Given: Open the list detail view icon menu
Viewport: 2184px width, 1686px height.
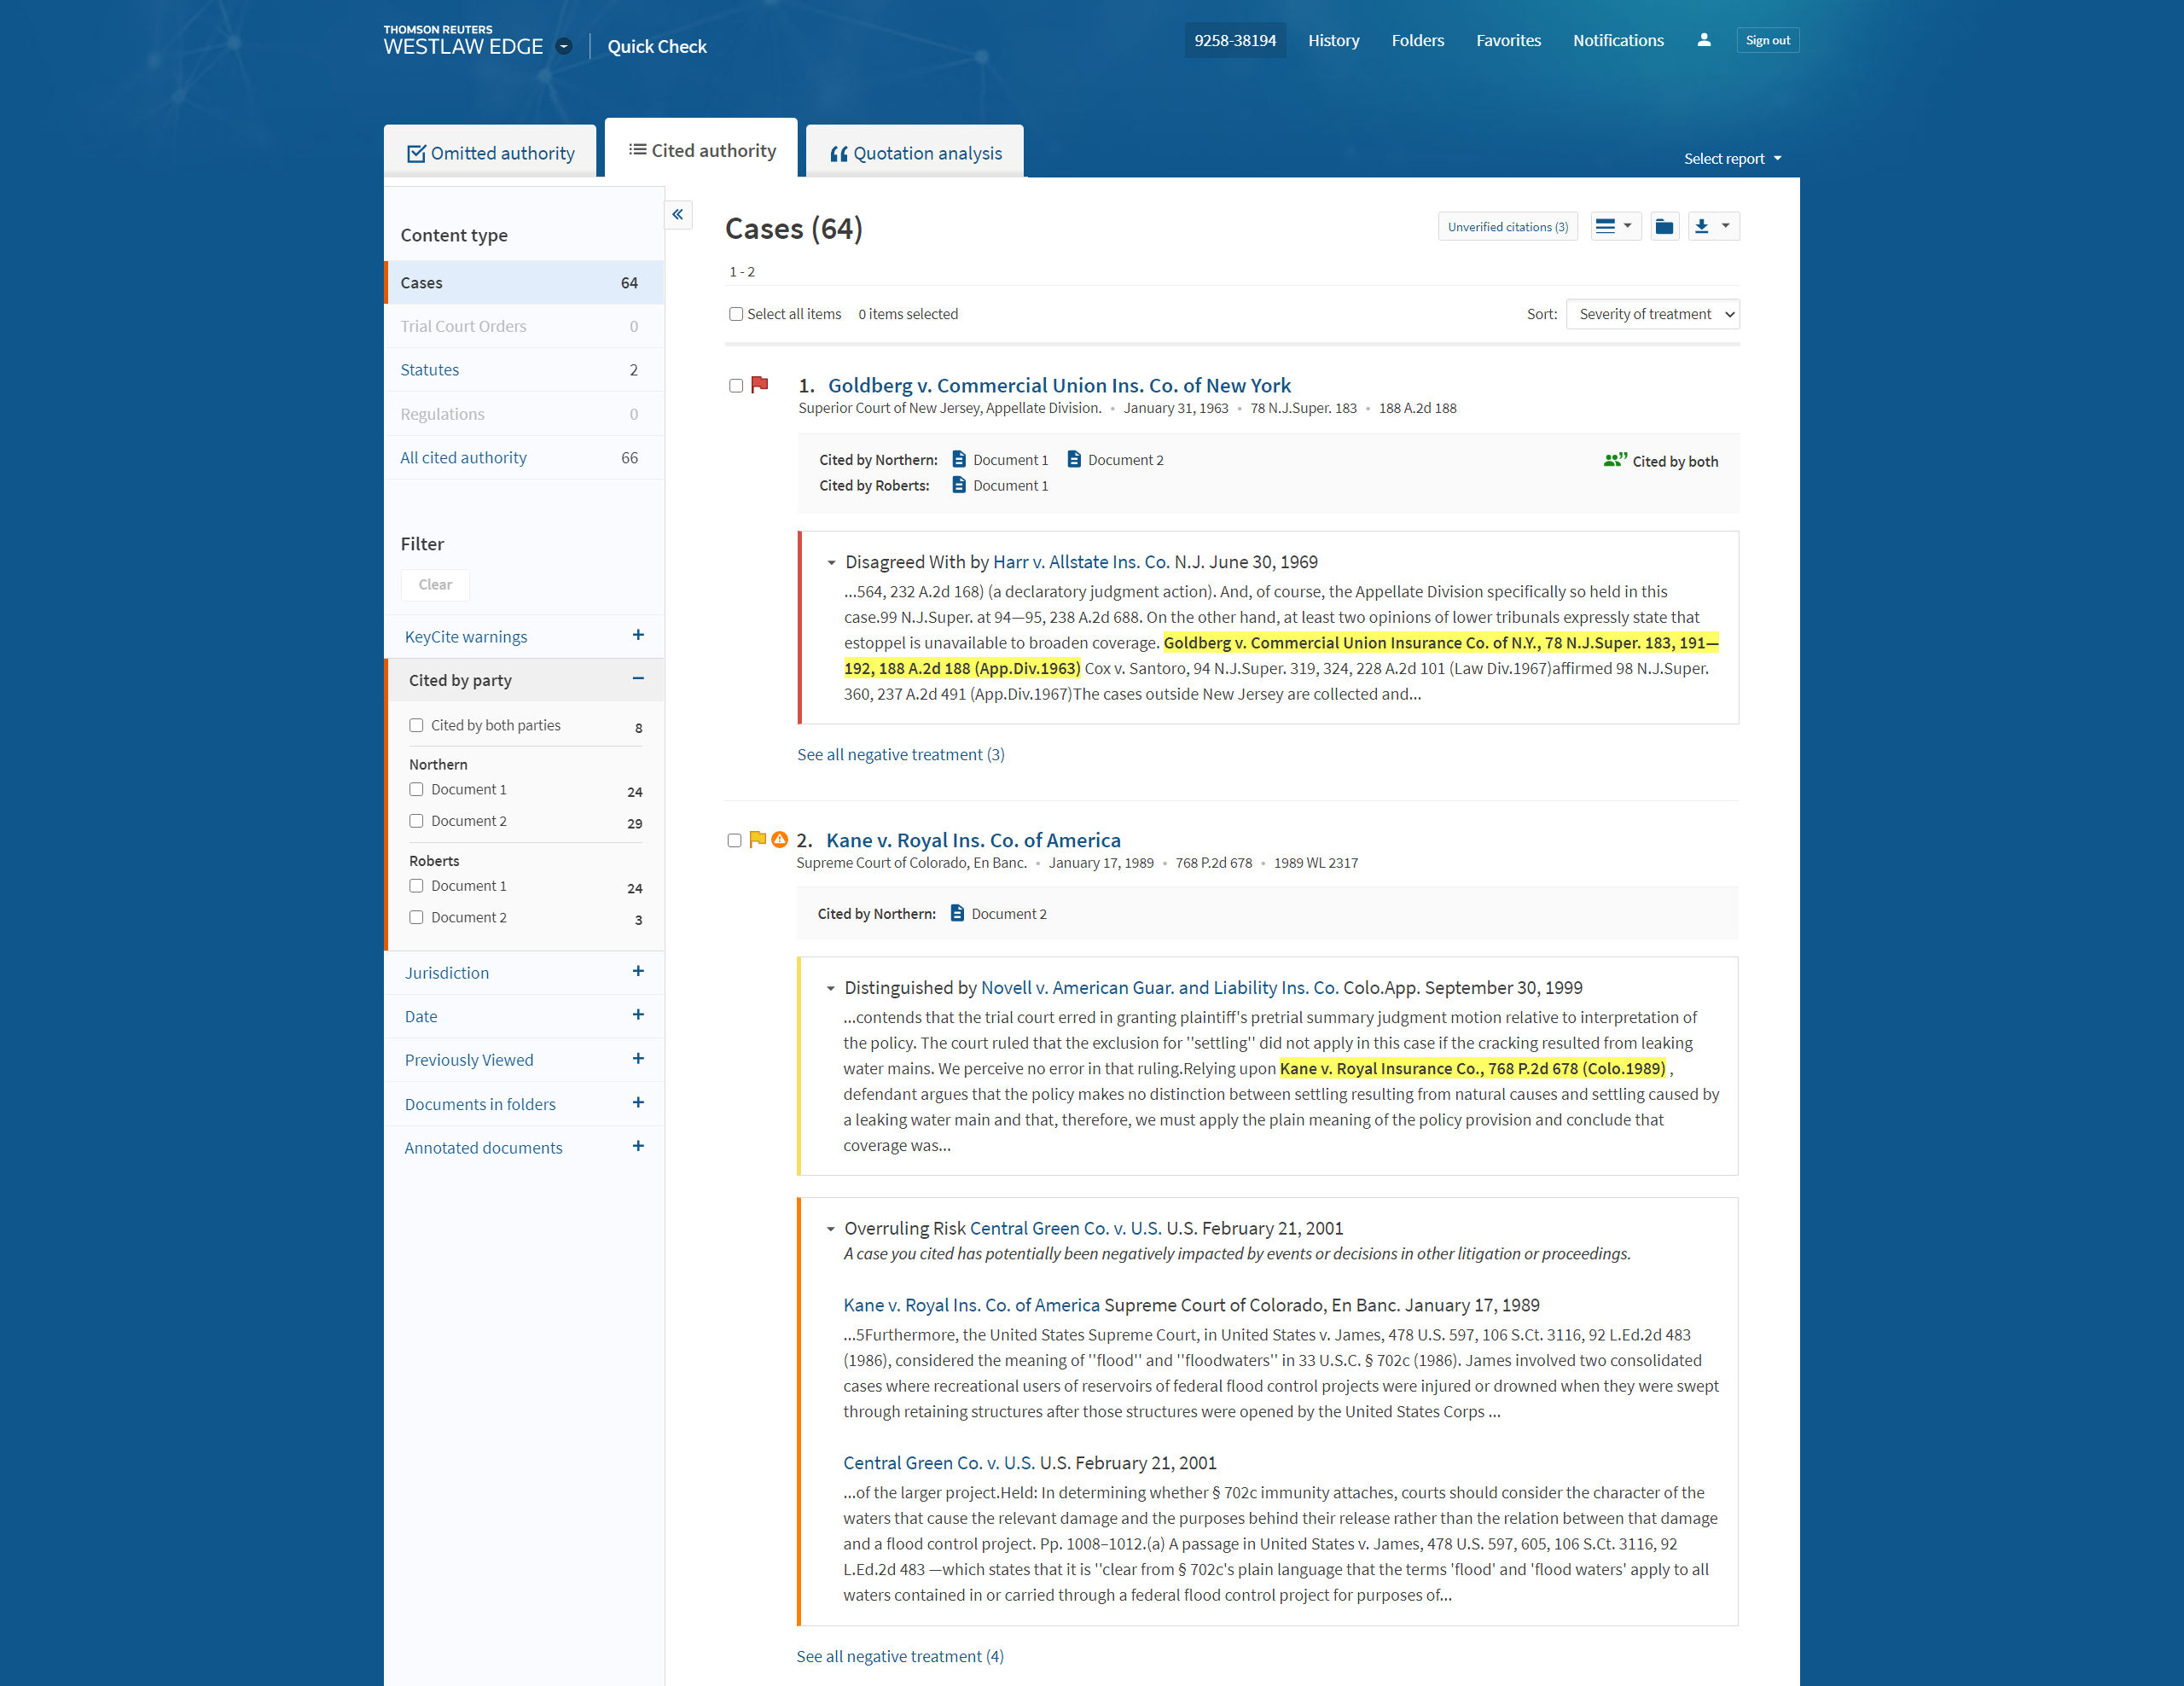Looking at the screenshot, I should [x=1614, y=227].
